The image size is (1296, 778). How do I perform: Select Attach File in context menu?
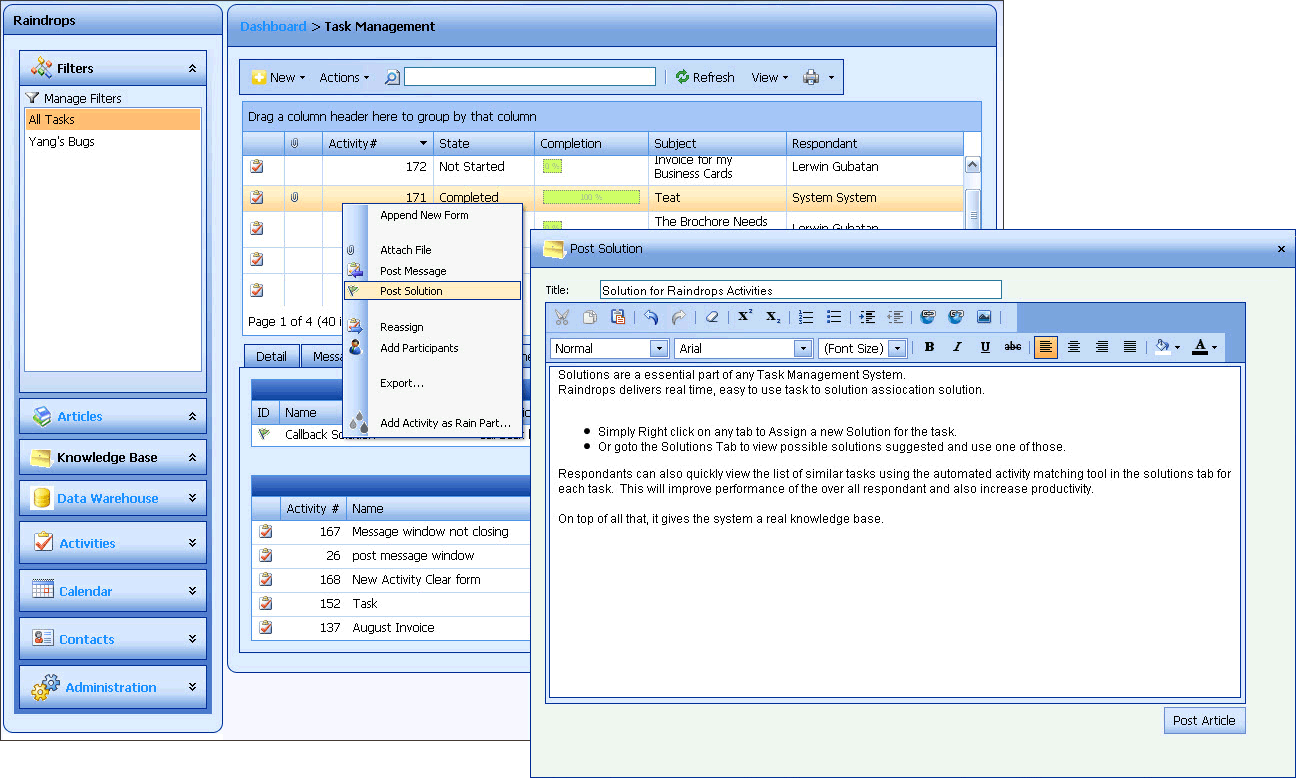tap(406, 250)
